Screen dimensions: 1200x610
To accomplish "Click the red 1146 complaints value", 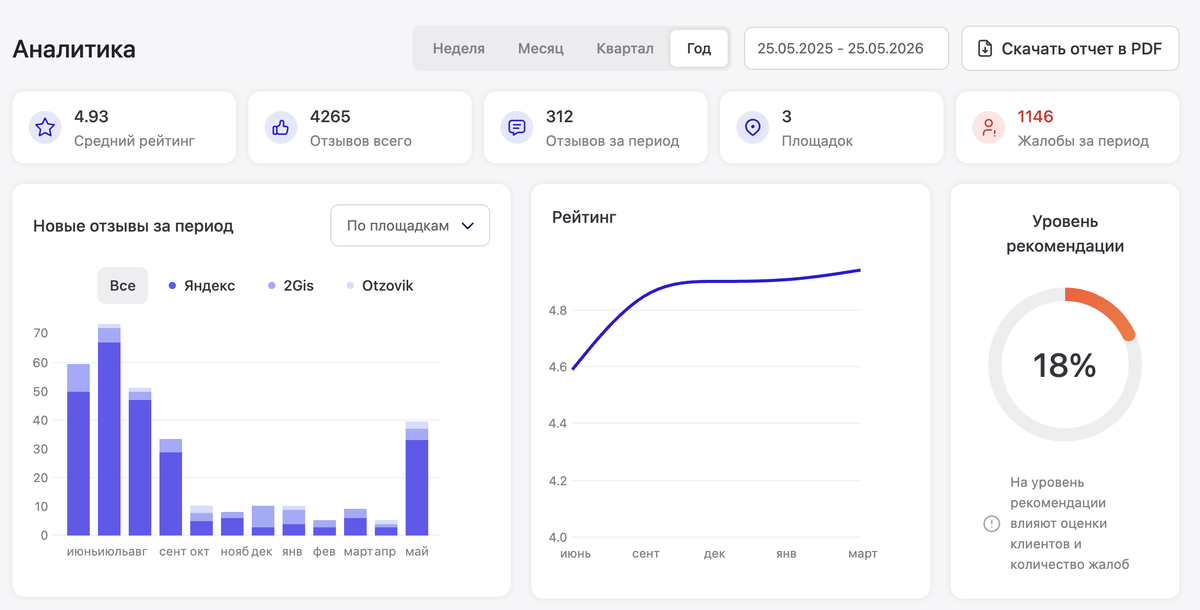I will click(x=1036, y=117).
